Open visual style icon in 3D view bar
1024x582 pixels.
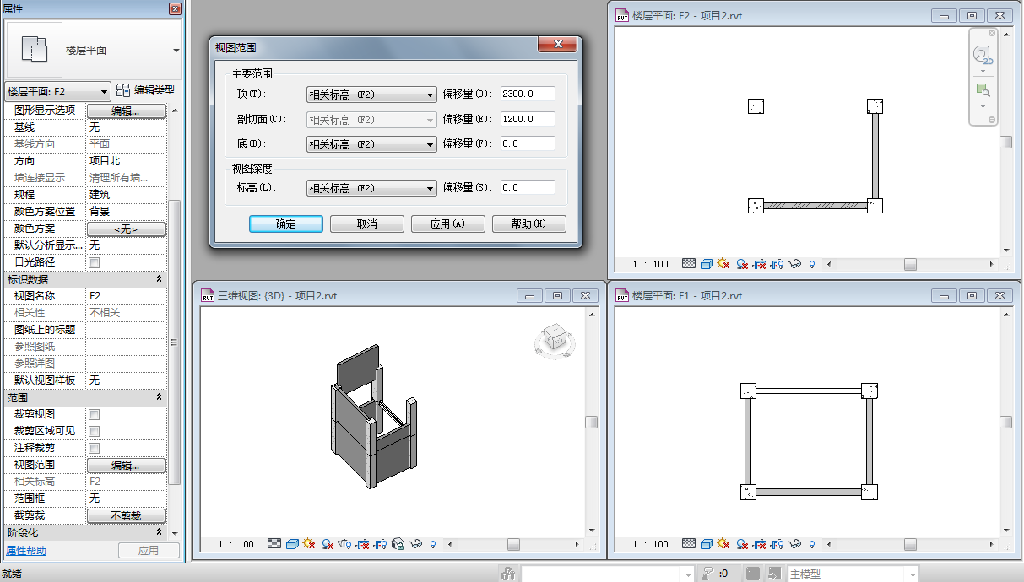tap(292, 543)
